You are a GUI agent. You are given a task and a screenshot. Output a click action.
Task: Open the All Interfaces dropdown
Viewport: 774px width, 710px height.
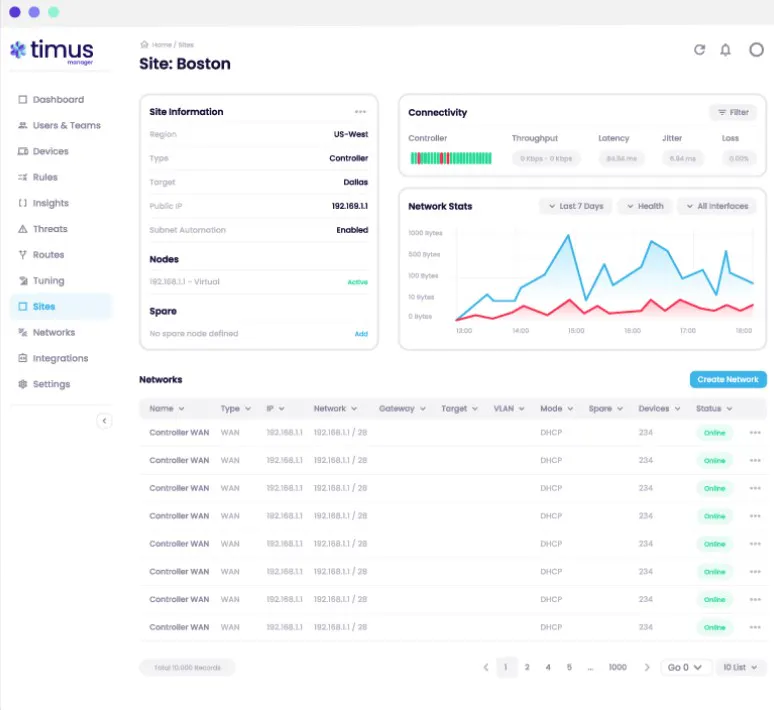(x=717, y=206)
